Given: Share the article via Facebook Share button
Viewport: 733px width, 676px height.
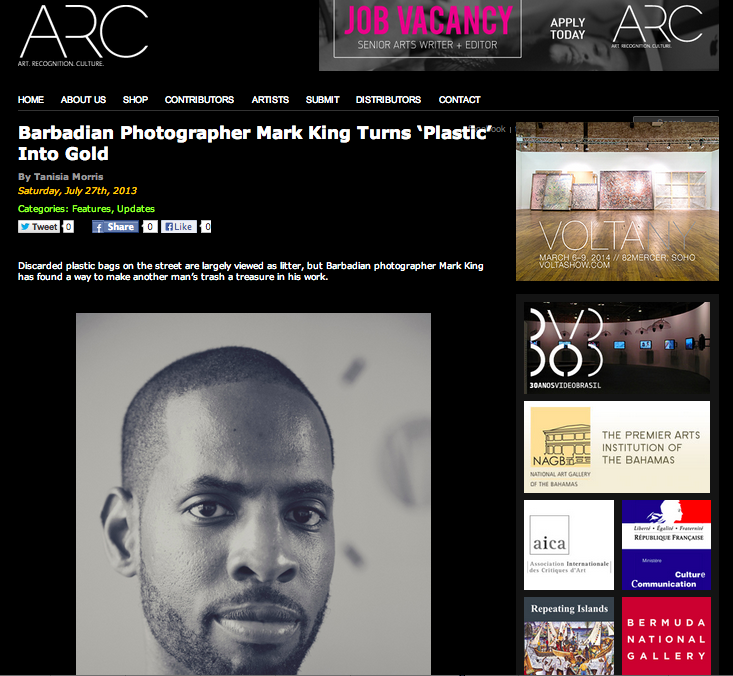Looking at the screenshot, I should (x=115, y=227).
